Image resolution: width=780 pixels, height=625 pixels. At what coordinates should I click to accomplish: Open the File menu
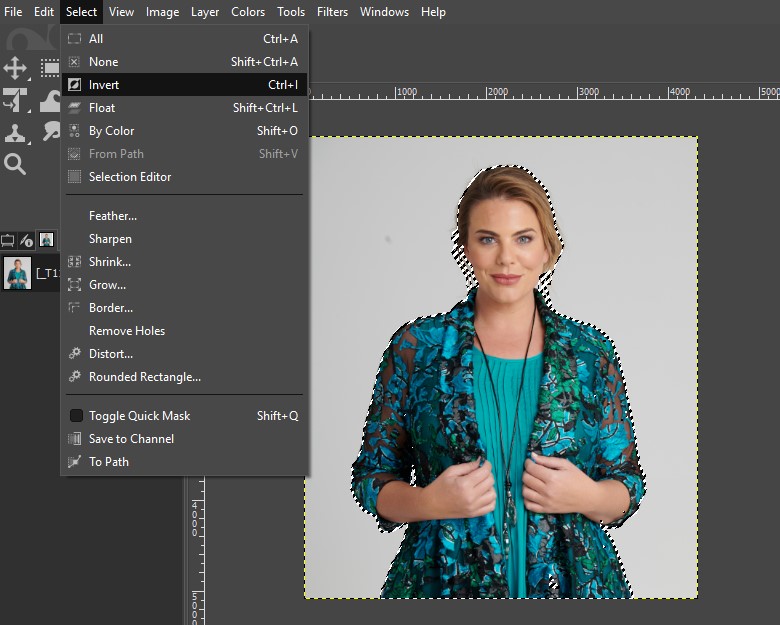pyautogui.click(x=13, y=11)
